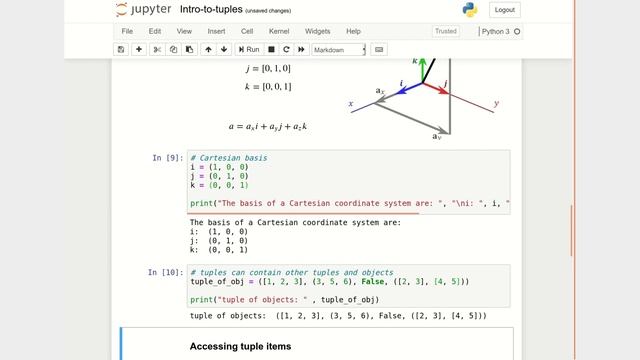Click the Jupyter logo
This screenshot has height=360, width=640.
143,9
